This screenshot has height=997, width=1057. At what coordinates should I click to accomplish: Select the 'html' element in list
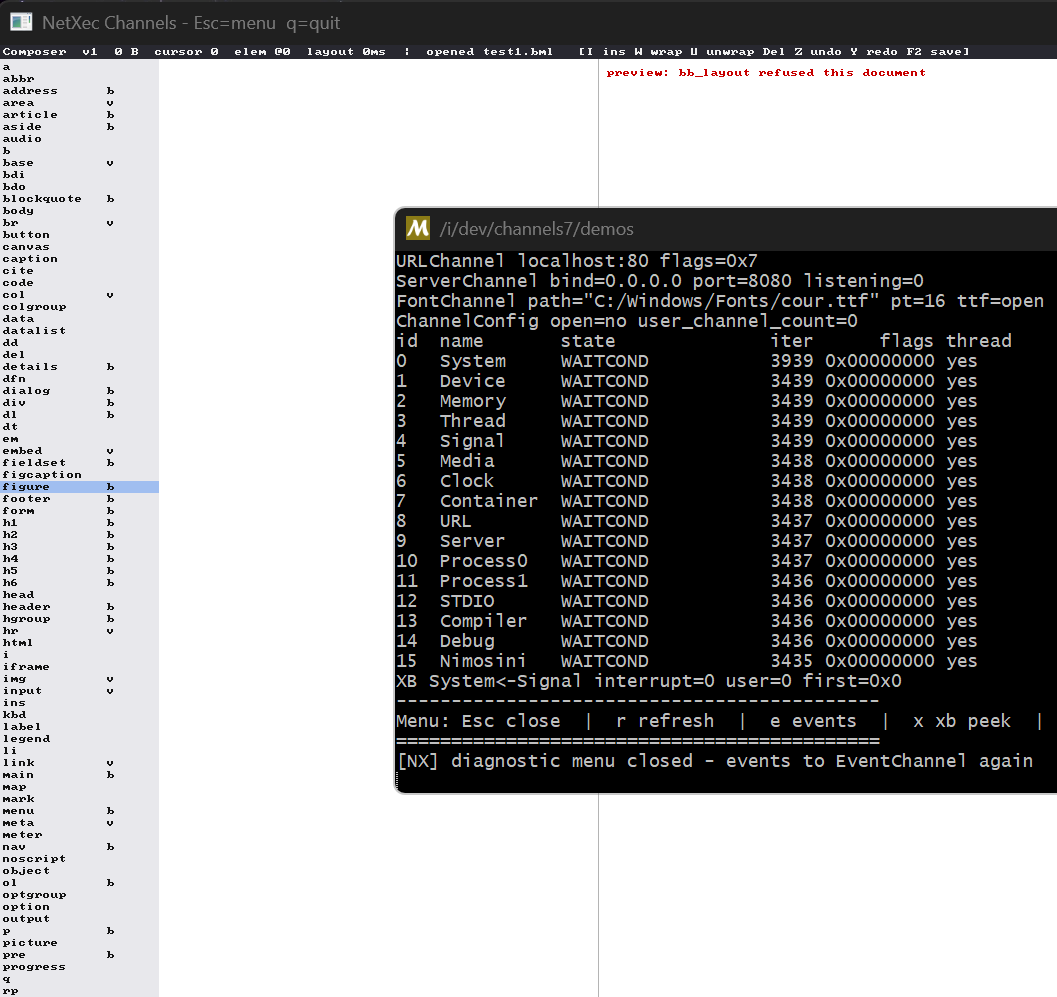[x=80, y=642]
